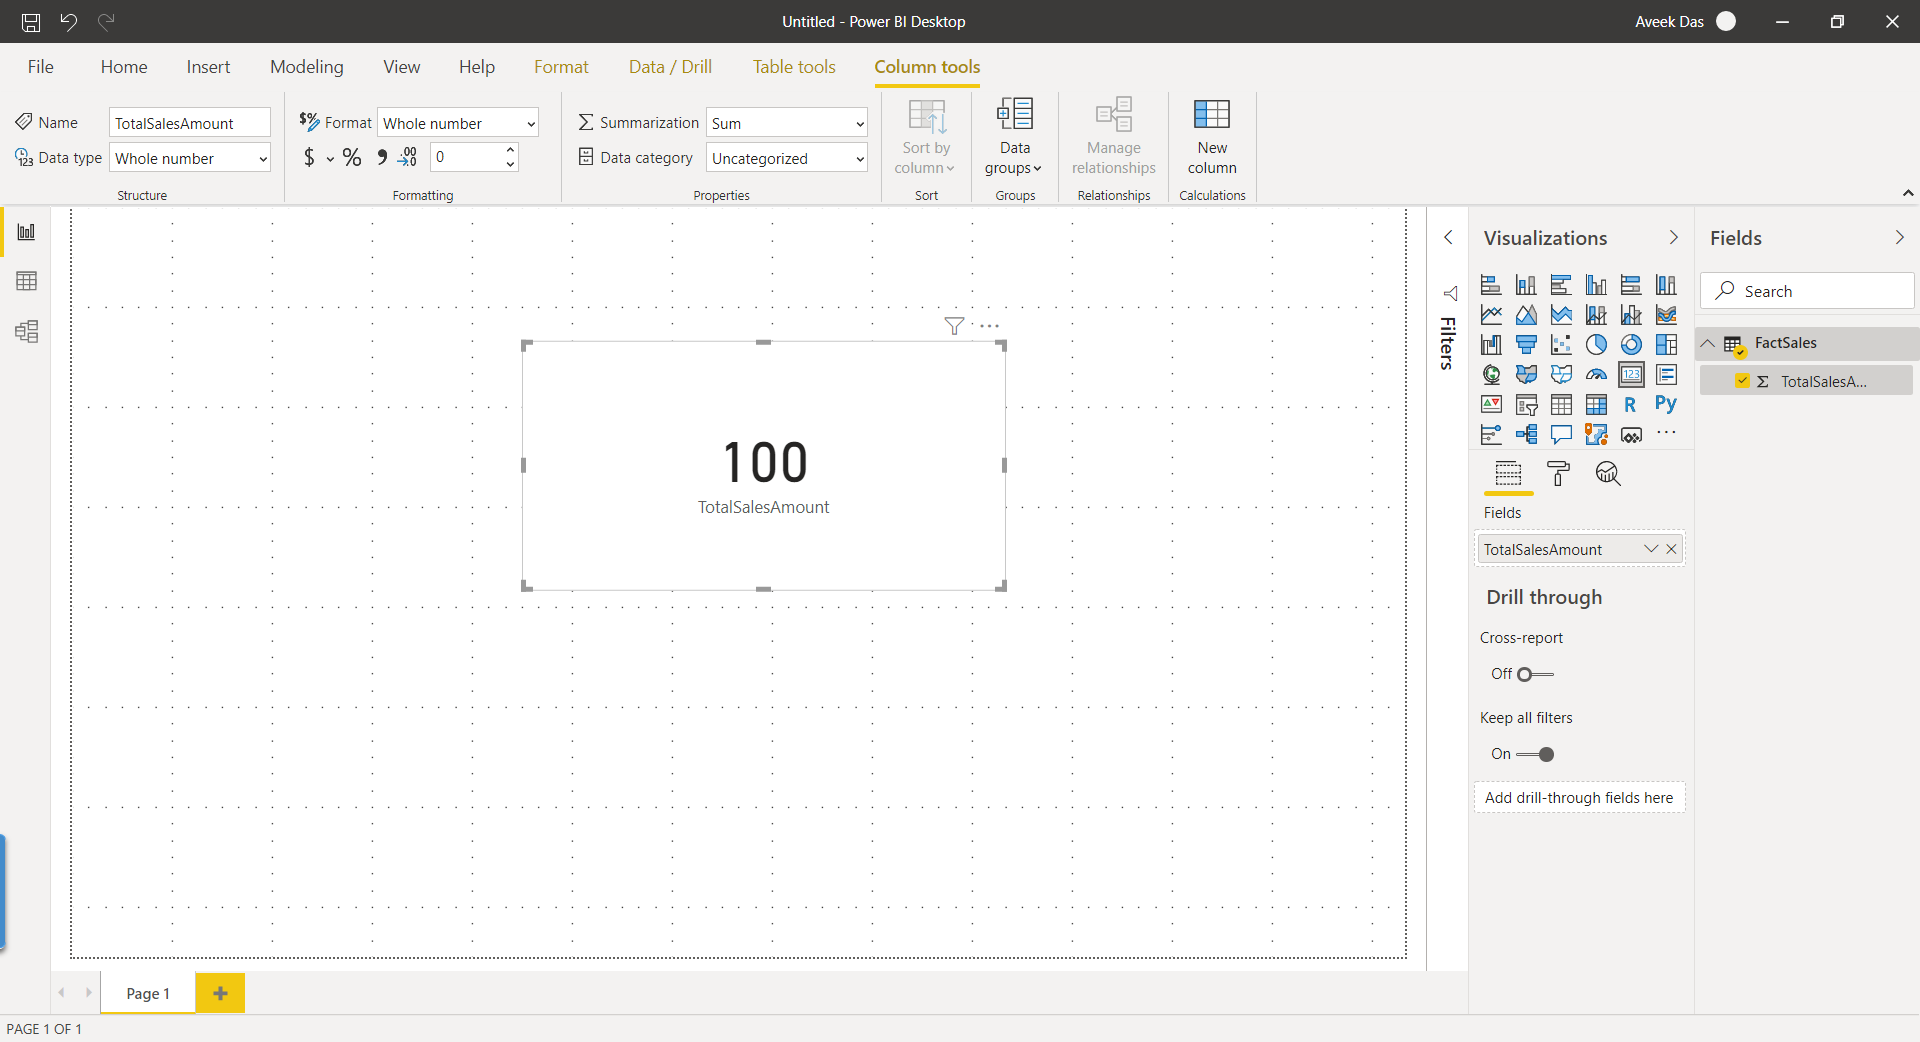Switch to the Table tools tab
Screen dimensions: 1920x1042
pyautogui.click(x=793, y=67)
